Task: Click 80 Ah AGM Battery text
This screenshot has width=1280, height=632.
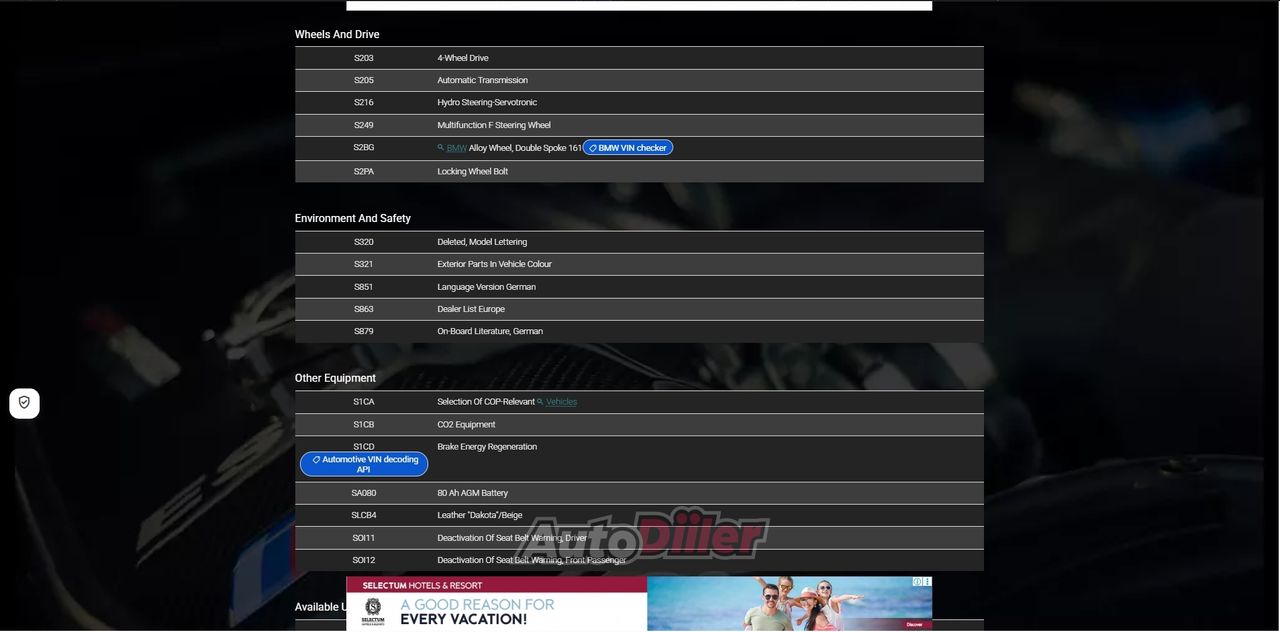Action: (473, 493)
